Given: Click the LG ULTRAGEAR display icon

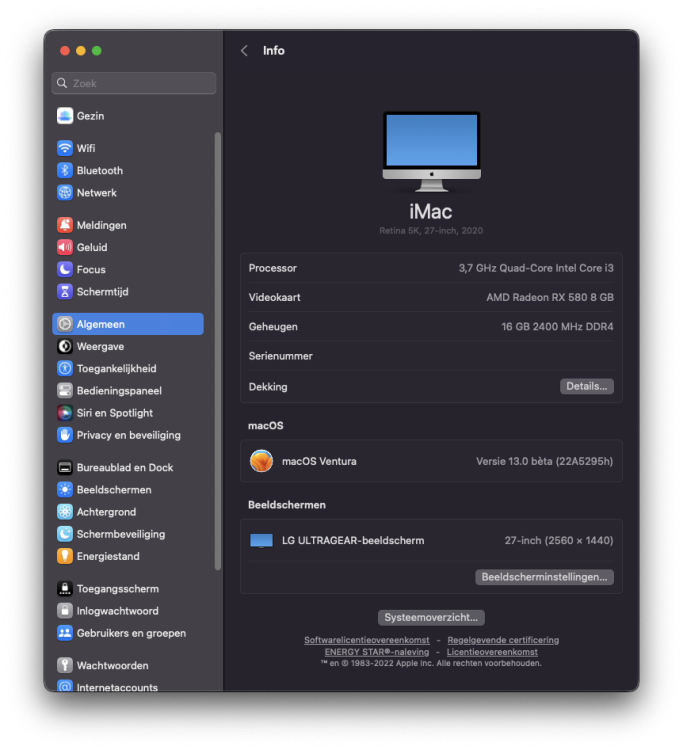Looking at the screenshot, I should point(261,540).
